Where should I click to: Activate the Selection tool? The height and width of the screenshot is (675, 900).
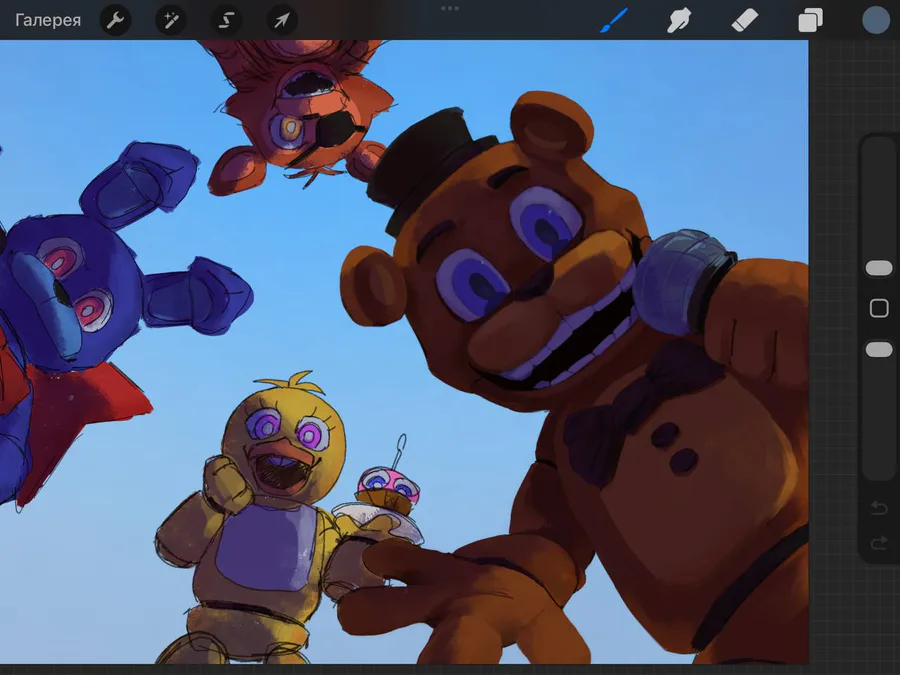[x=226, y=21]
